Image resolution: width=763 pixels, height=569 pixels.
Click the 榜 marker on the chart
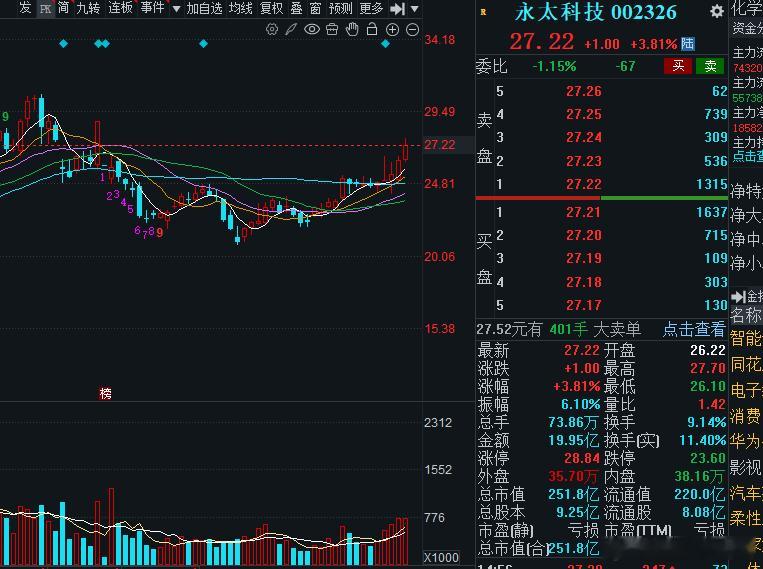click(x=105, y=393)
